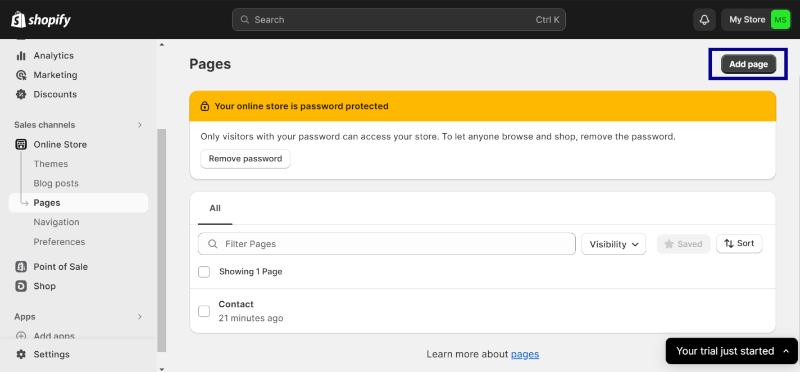Open Themes in the sidebar

(51, 164)
